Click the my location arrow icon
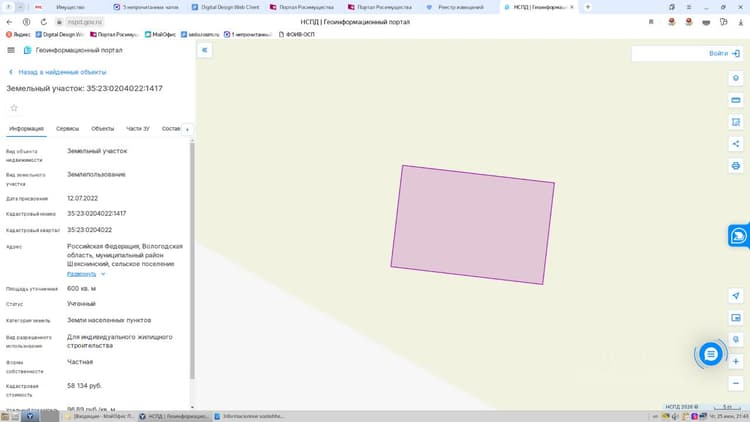 pos(736,296)
